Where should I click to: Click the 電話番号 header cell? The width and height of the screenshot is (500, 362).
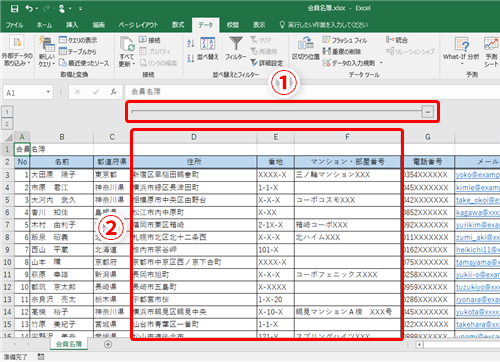pos(428,162)
